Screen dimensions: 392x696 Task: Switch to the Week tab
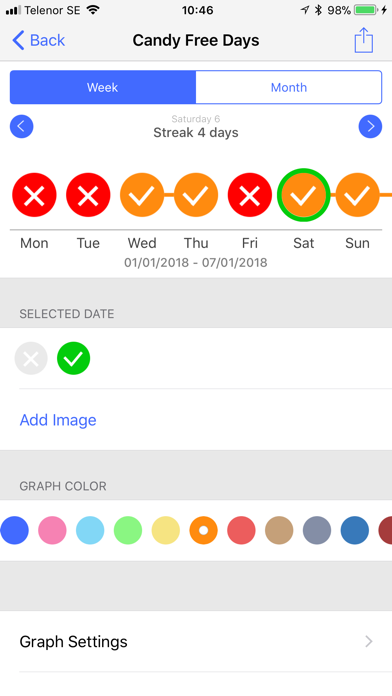[103, 87]
